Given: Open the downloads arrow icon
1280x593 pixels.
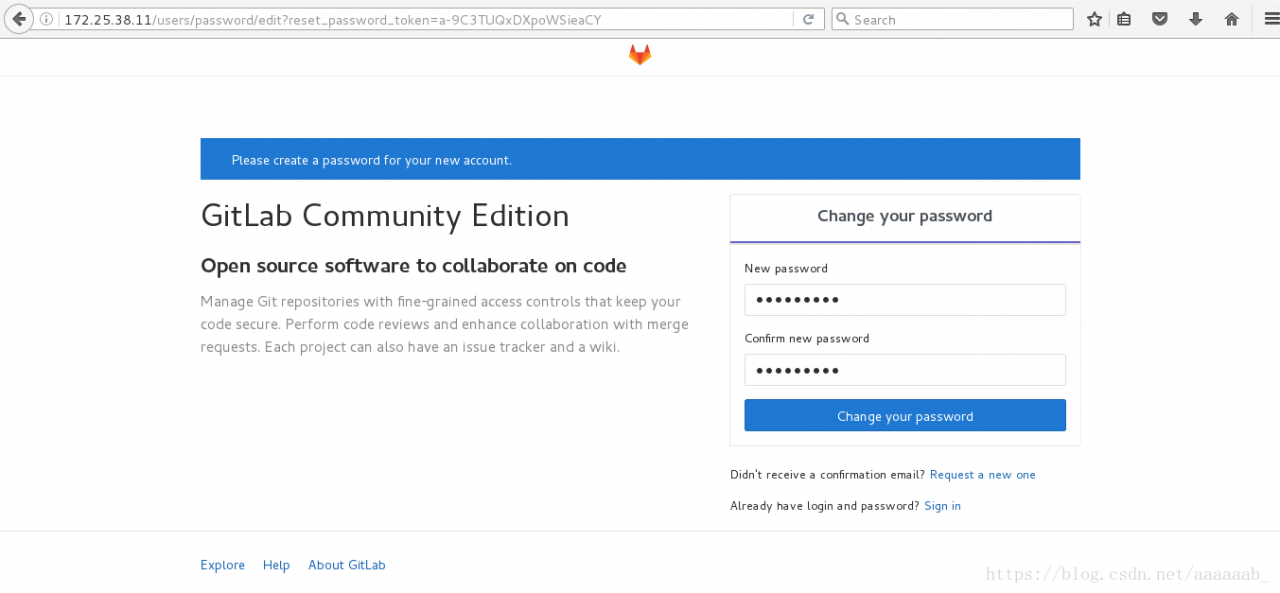Looking at the screenshot, I should click(1195, 19).
